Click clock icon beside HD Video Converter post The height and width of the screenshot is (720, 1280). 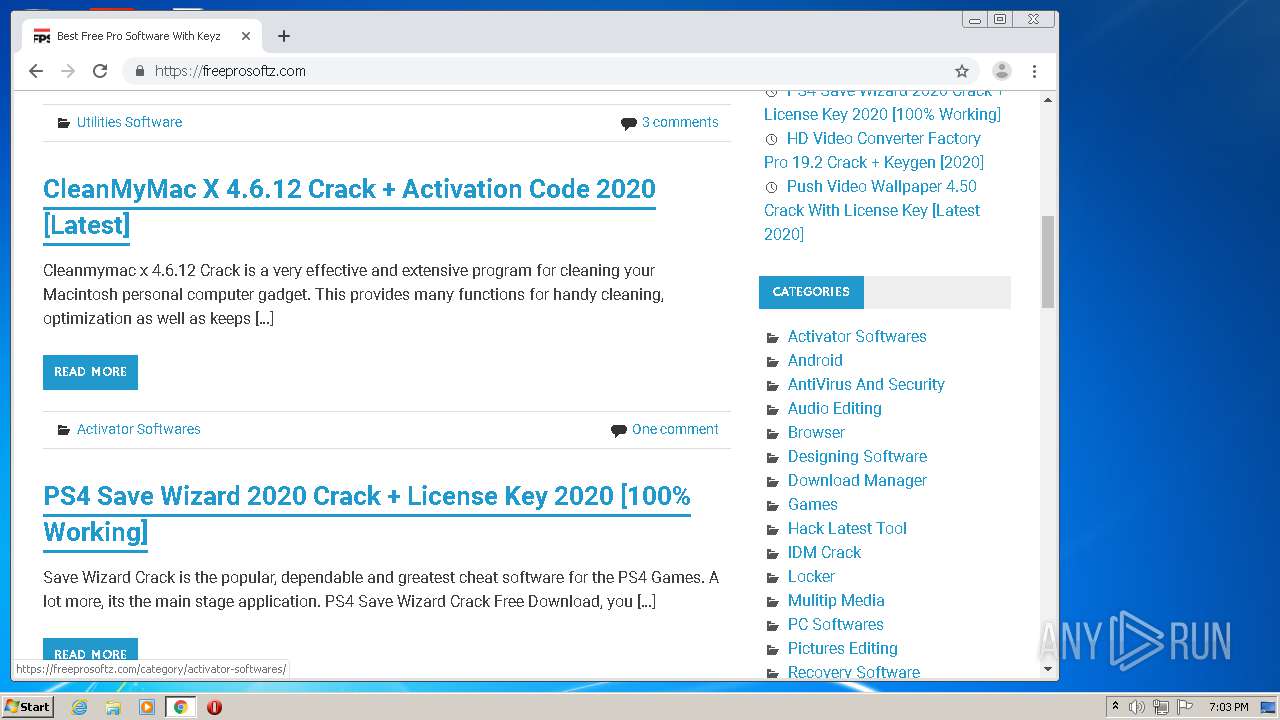771,139
